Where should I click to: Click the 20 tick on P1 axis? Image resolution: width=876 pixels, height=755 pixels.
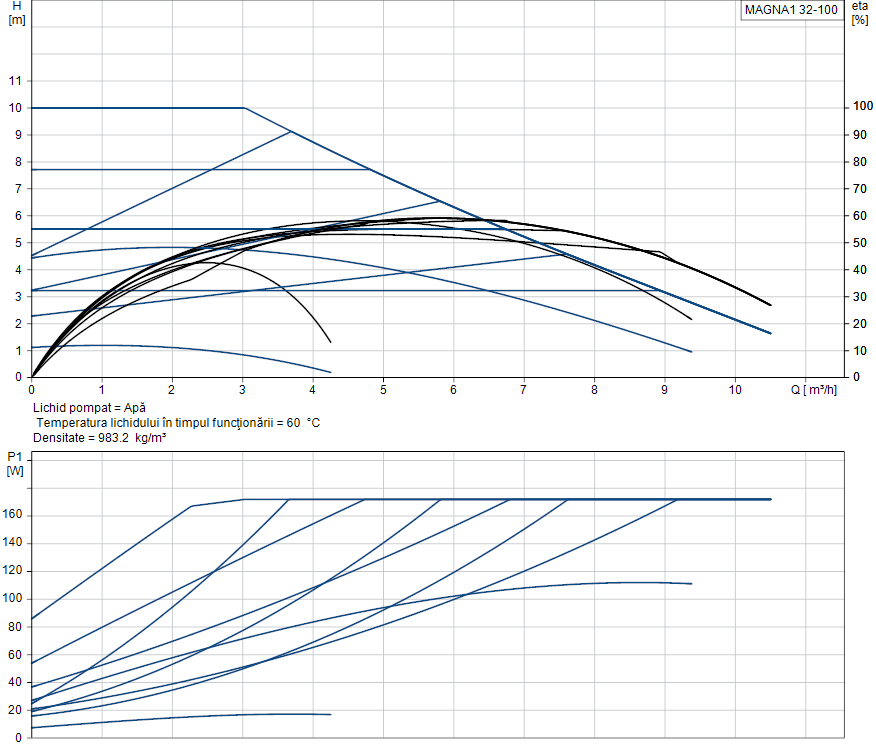15,710
